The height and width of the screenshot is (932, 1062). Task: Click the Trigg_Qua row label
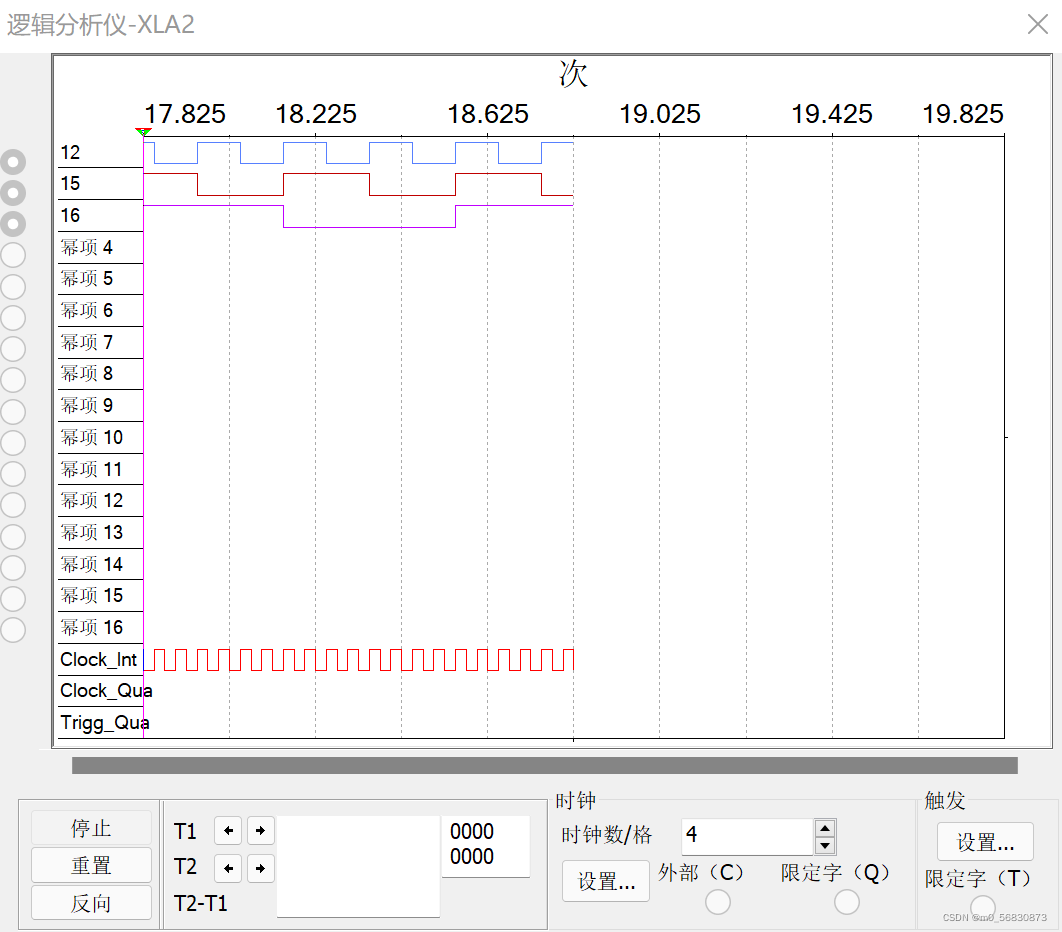click(105, 723)
